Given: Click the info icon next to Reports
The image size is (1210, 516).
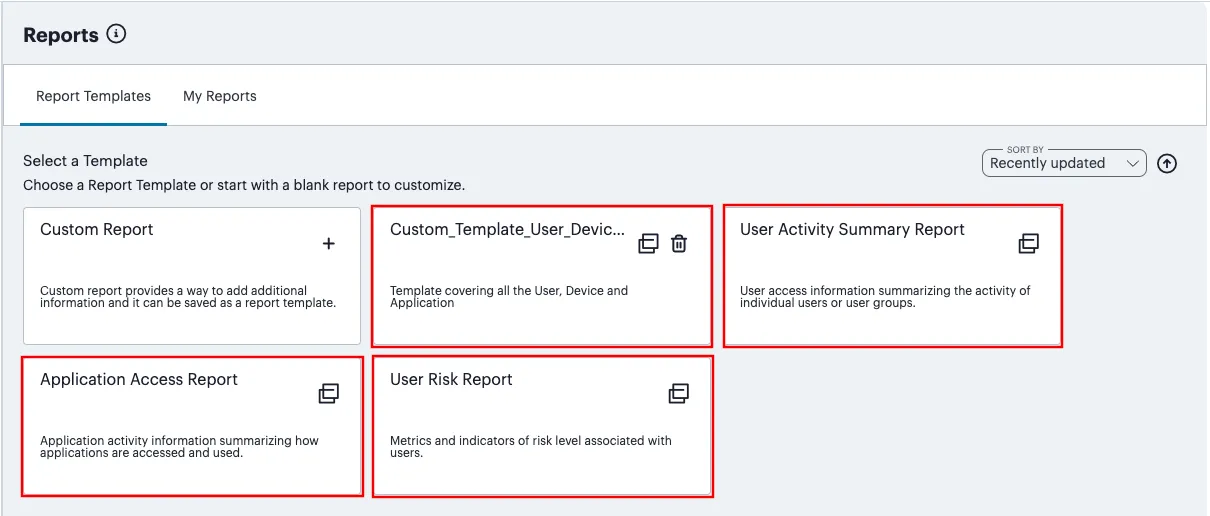Looking at the screenshot, I should click(116, 34).
